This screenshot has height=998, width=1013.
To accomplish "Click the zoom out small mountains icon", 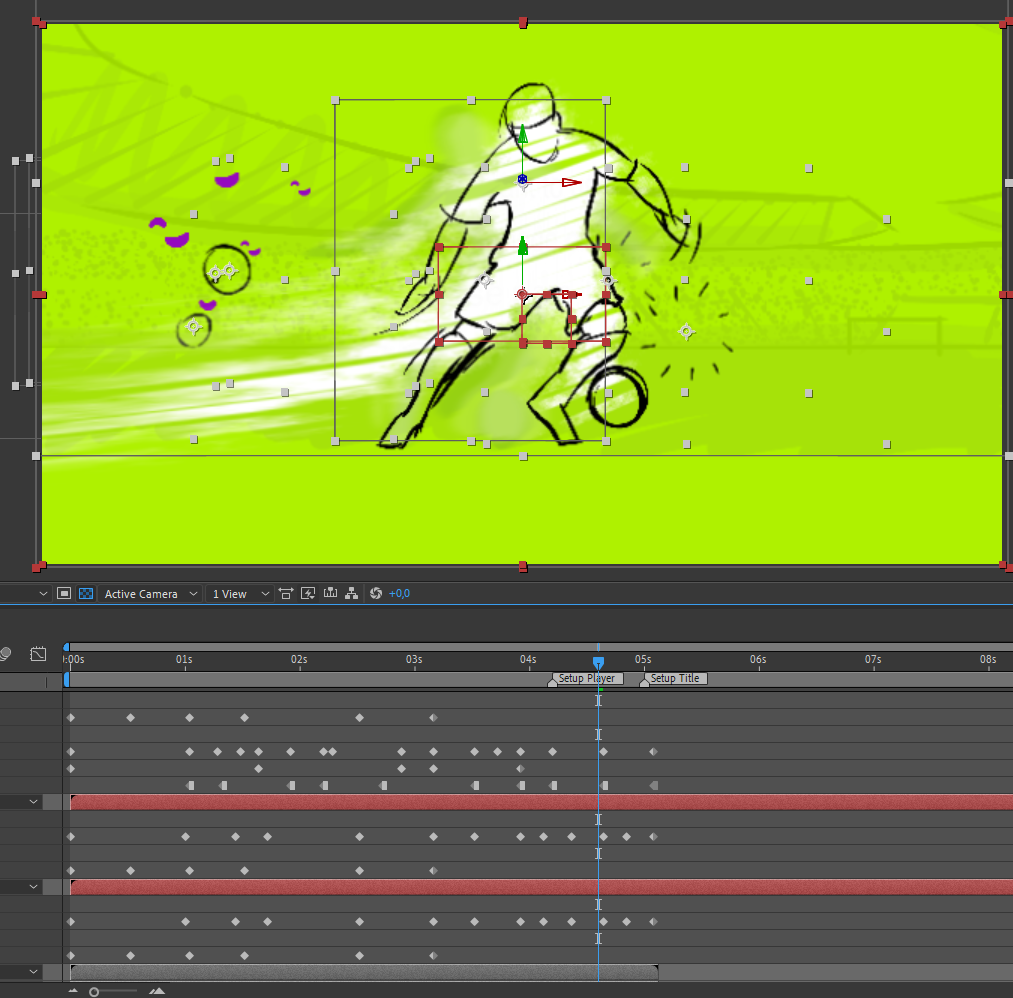I will pos(72,991).
